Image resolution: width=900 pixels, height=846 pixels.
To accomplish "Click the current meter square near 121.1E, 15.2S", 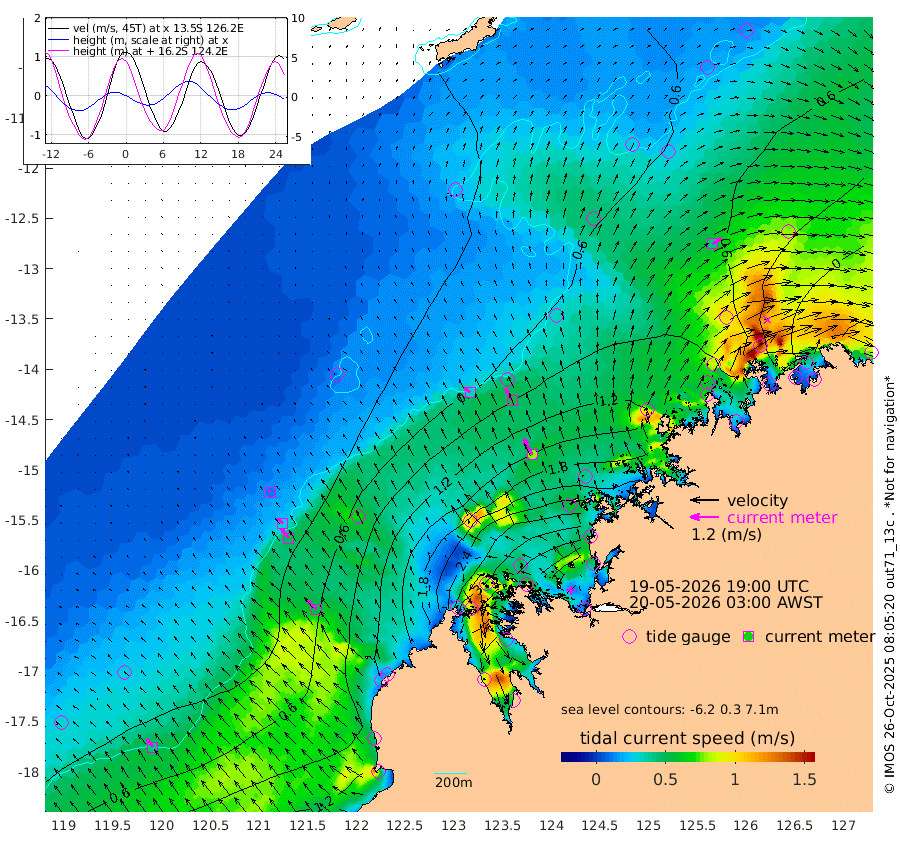I will pos(270,492).
